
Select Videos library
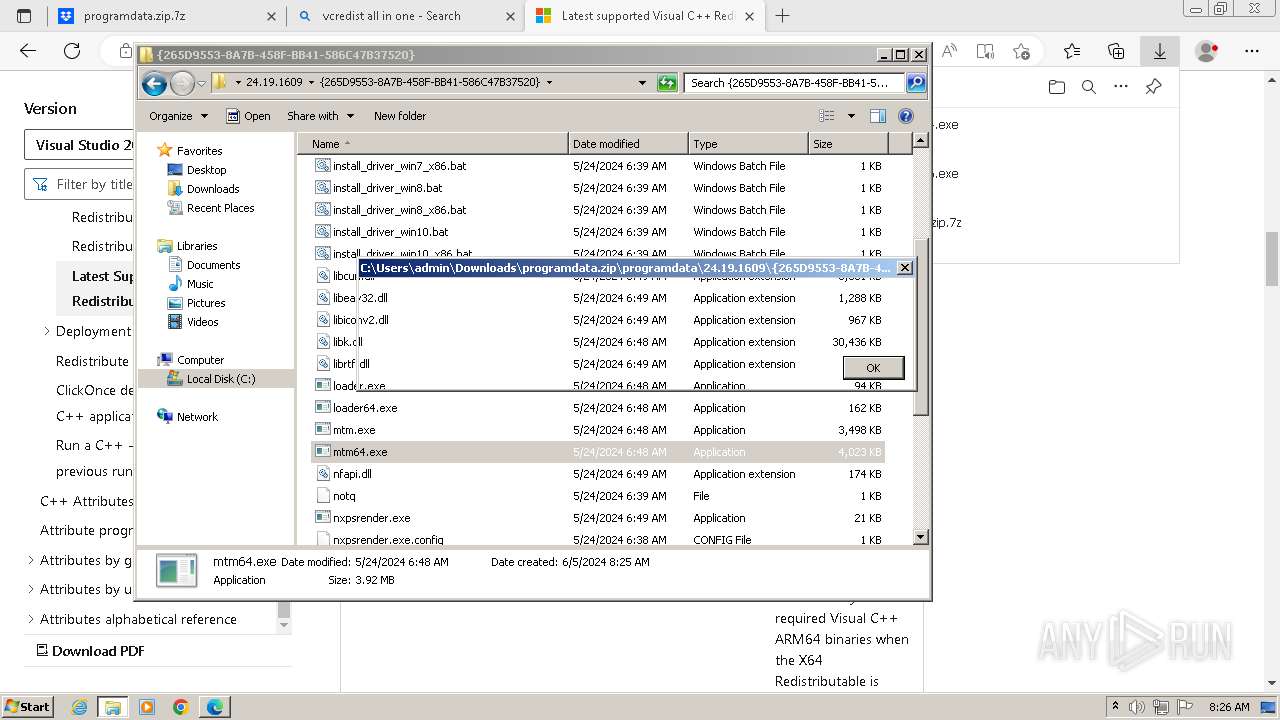coord(202,322)
